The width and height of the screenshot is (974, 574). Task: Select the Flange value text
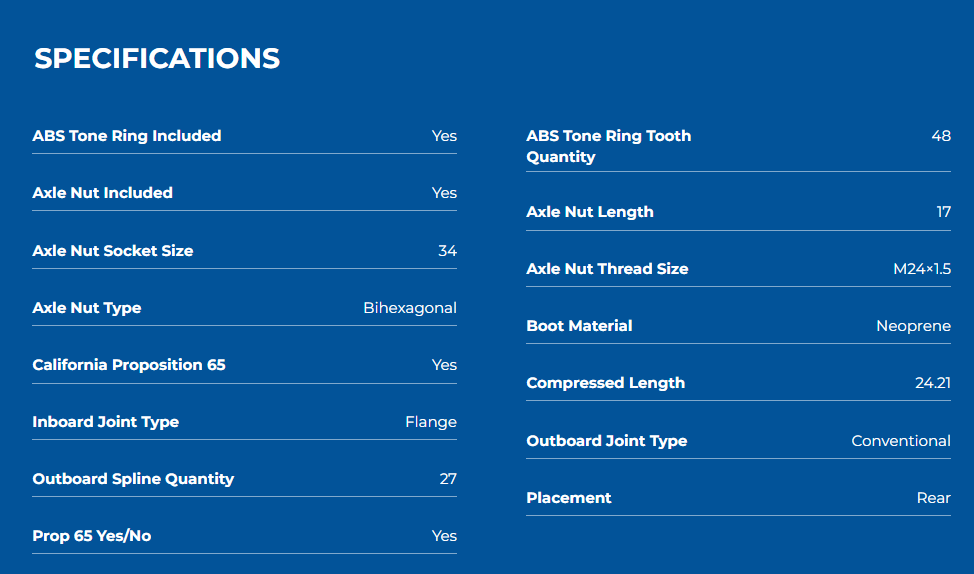coord(431,422)
